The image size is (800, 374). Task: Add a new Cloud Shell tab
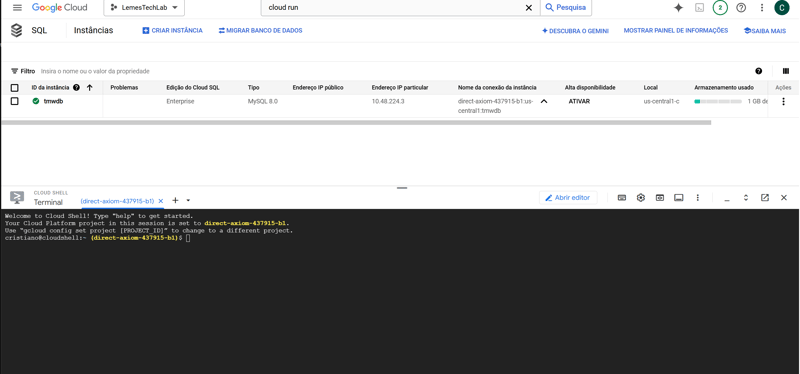175,201
